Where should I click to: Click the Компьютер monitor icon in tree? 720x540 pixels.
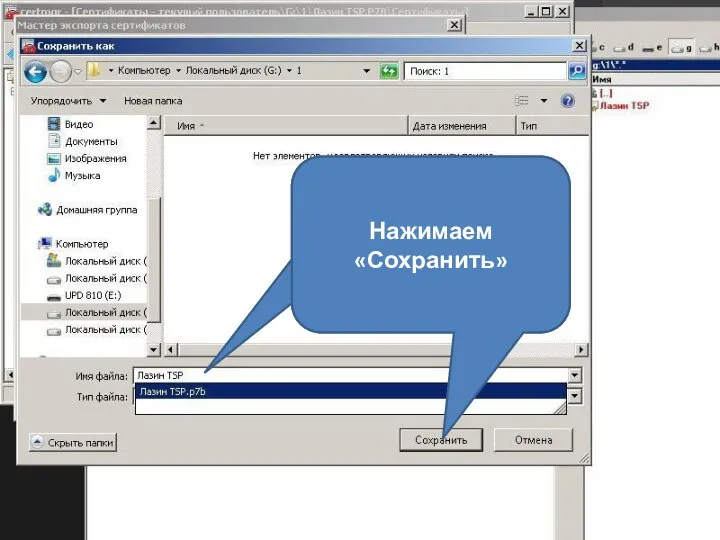point(45,243)
